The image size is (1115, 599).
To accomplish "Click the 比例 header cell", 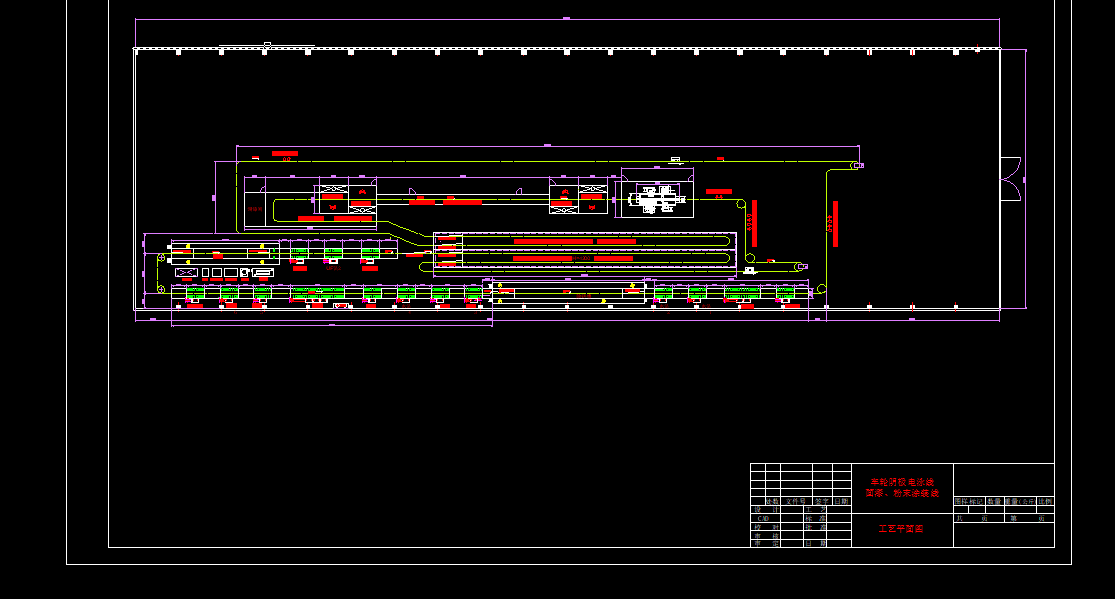I will point(1045,501).
